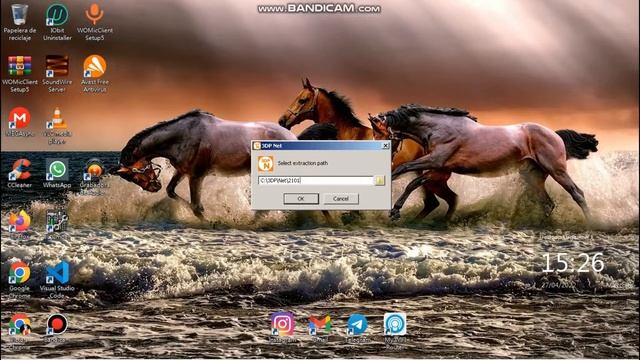Click the 3DP Net logo in dialog
The image size is (640, 360).
click(265, 163)
